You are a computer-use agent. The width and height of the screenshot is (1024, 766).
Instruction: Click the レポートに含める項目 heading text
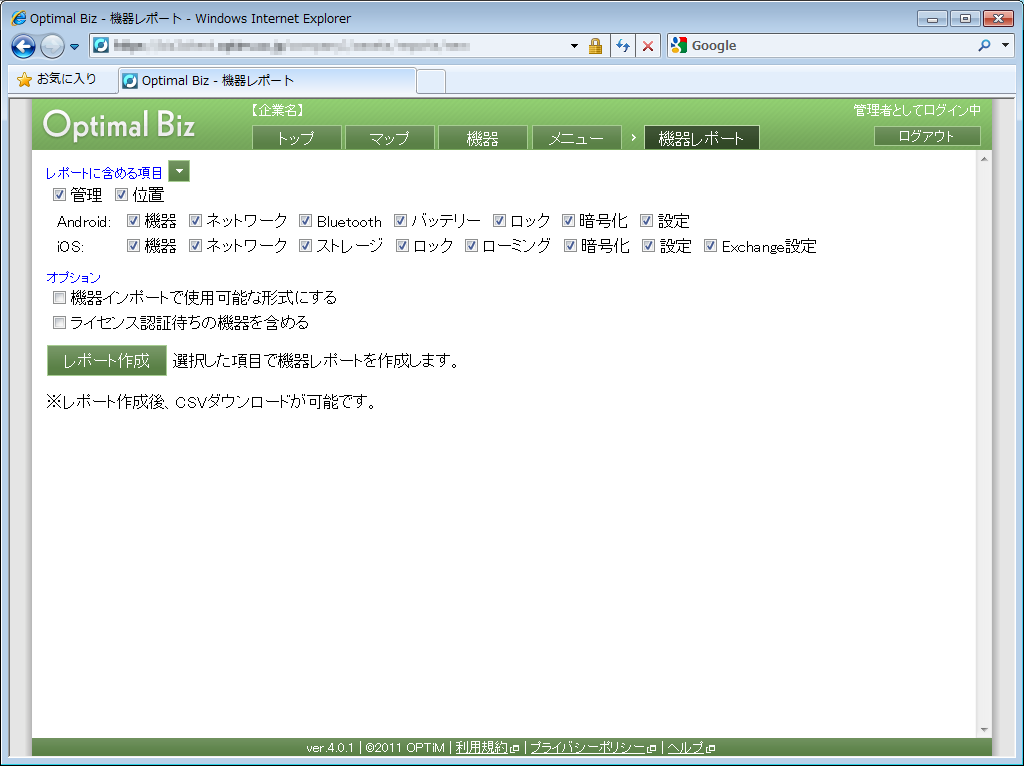tap(104, 173)
